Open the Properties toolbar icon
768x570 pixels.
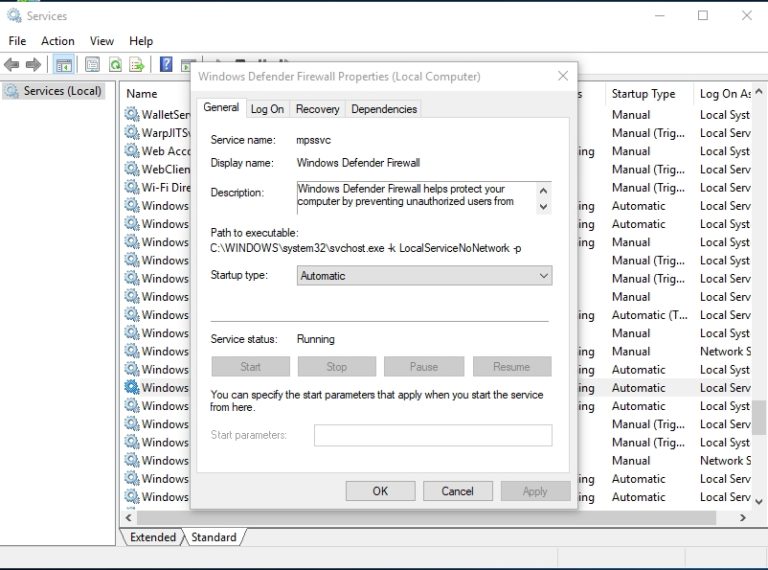92,64
